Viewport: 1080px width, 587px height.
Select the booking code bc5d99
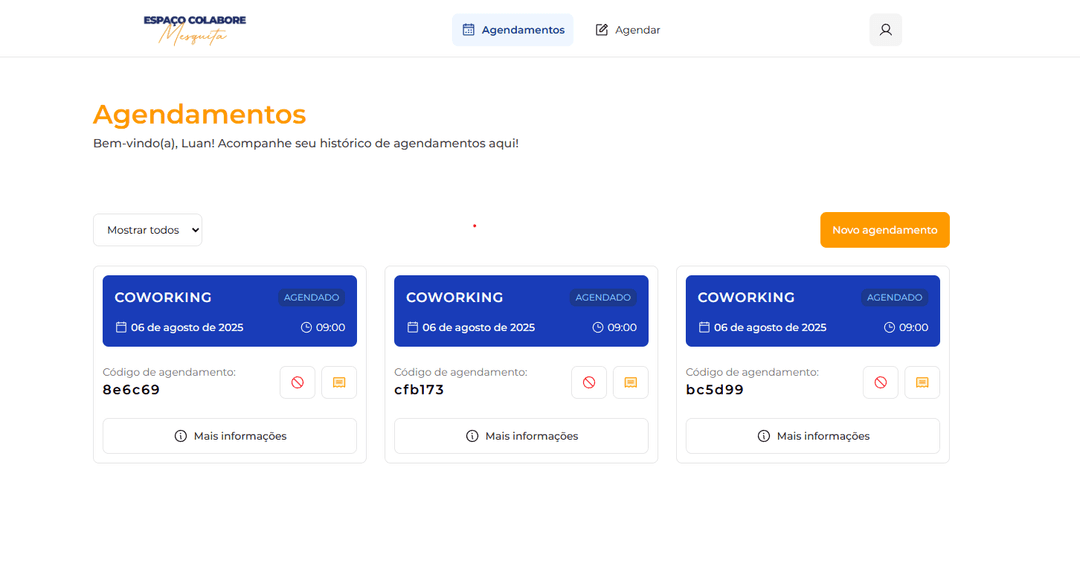[714, 390]
